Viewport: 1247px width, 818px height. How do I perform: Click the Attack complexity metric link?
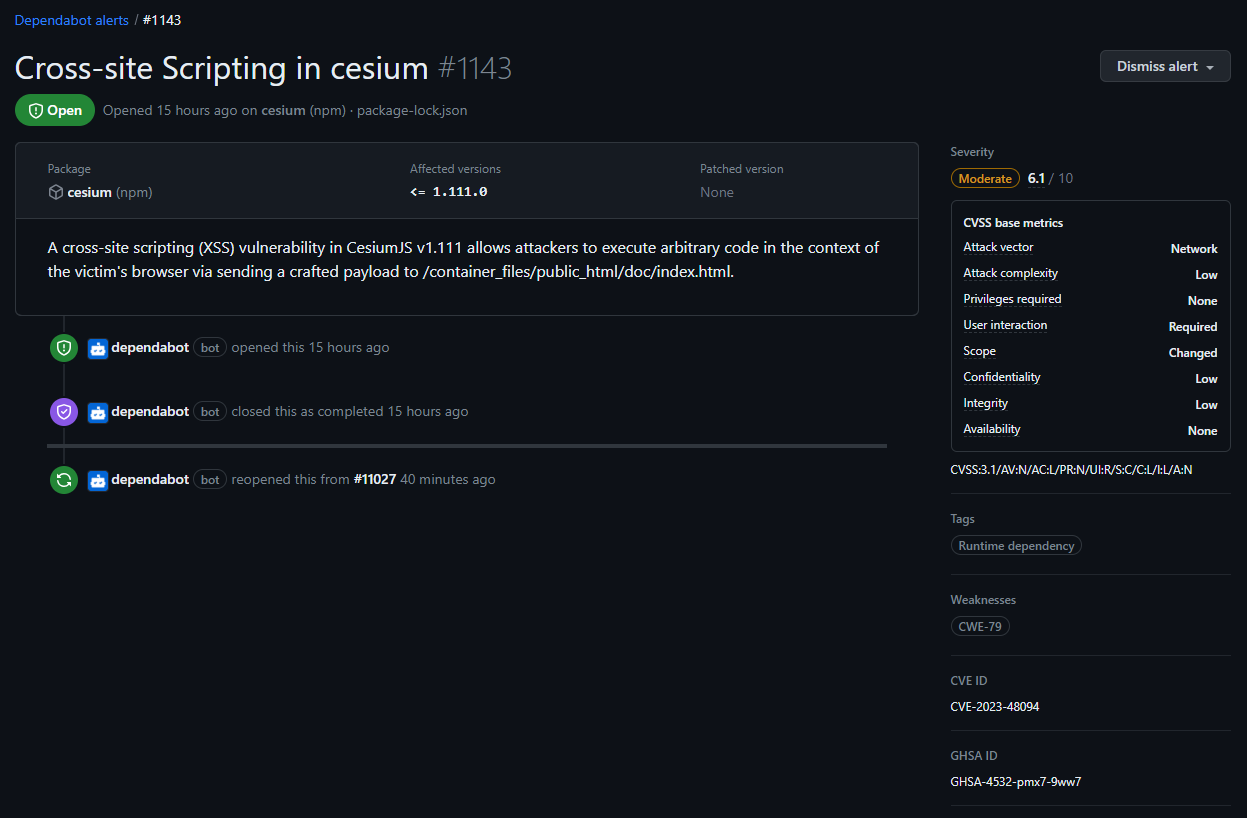click(x=1010, y=272)
